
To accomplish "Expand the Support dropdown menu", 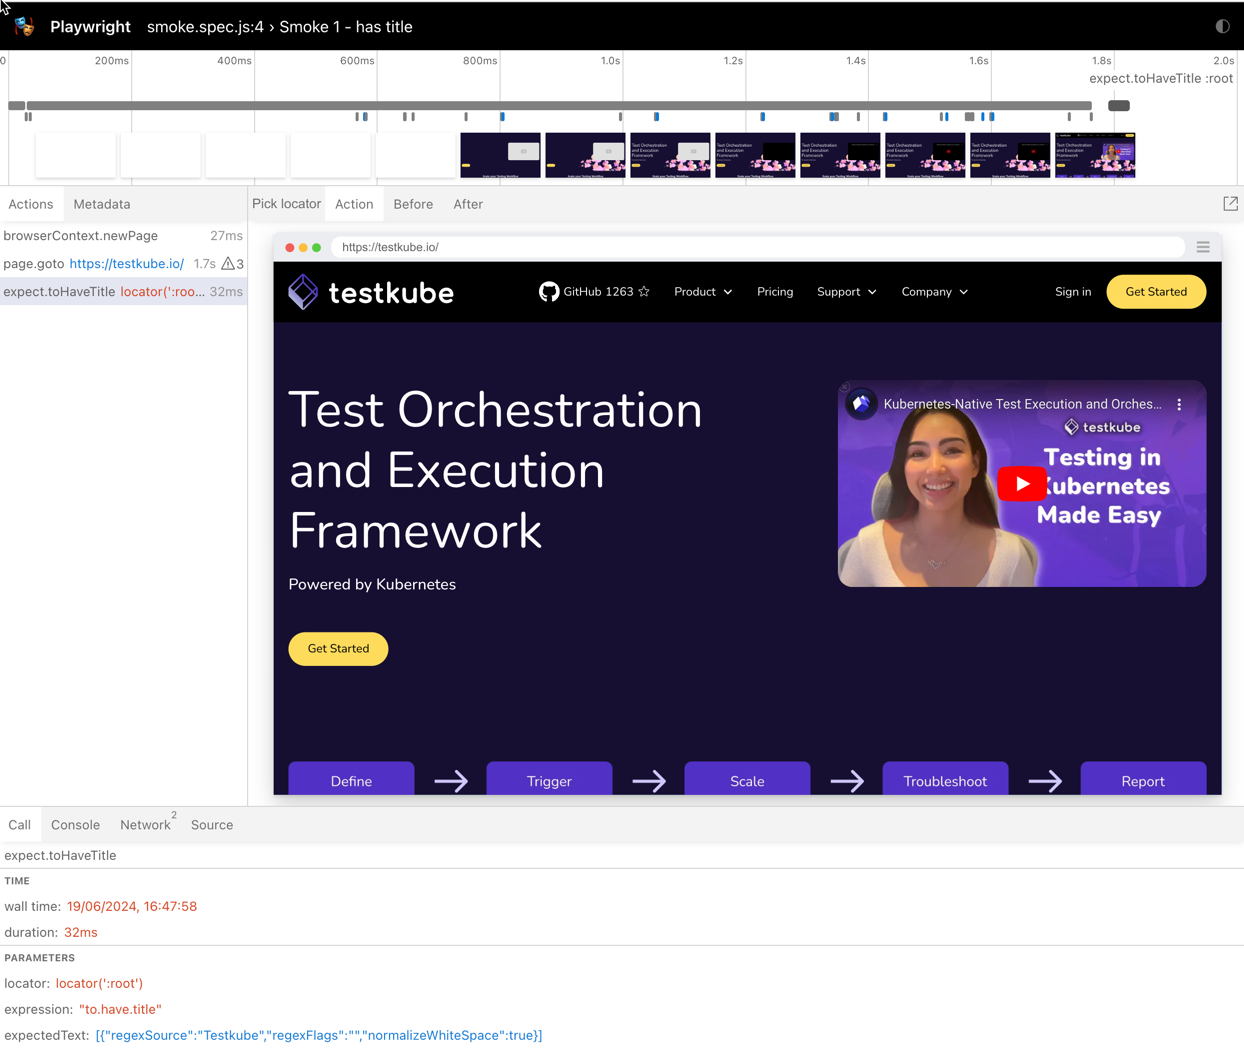I will (846, 292).
